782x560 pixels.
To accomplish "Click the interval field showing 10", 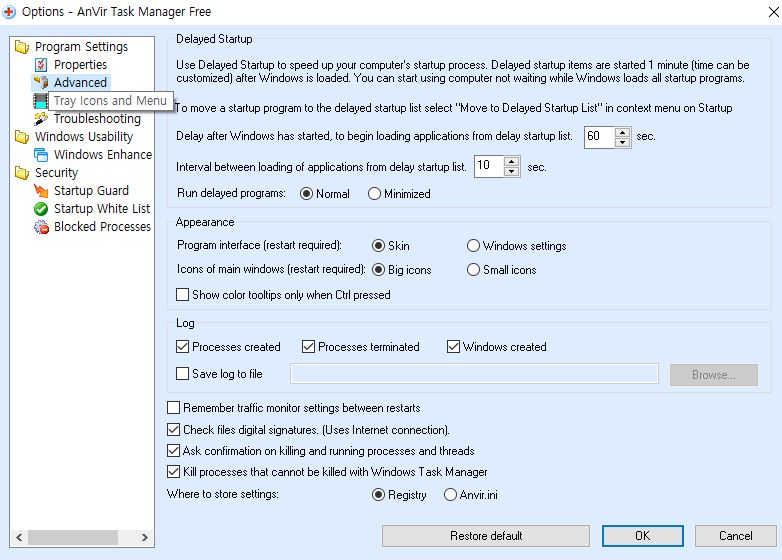I will 489,167.
